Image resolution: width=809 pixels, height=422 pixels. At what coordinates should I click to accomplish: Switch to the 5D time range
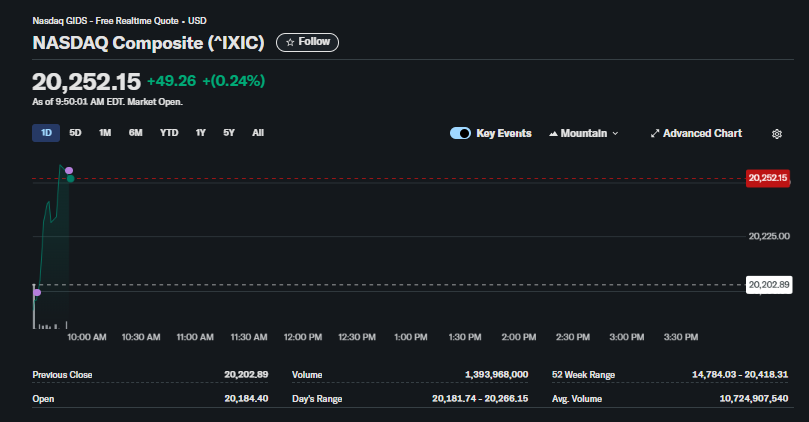click(75, 133)
